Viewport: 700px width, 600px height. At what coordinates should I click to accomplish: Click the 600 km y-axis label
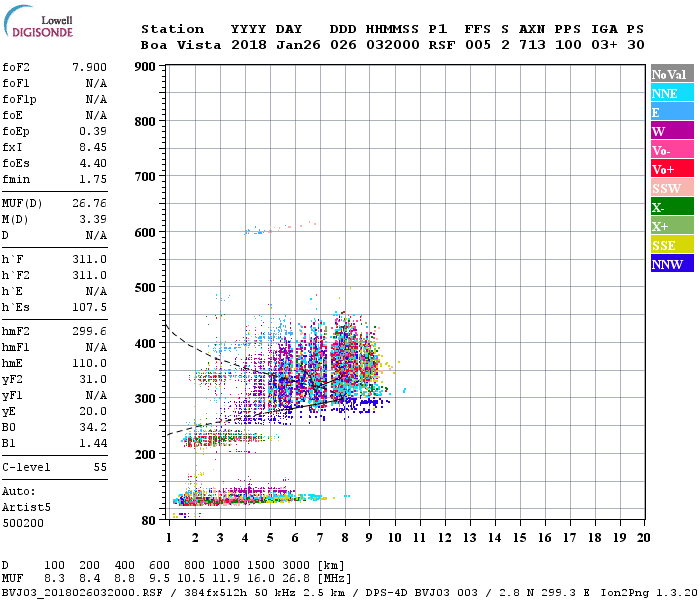click(x=145, y=233)
